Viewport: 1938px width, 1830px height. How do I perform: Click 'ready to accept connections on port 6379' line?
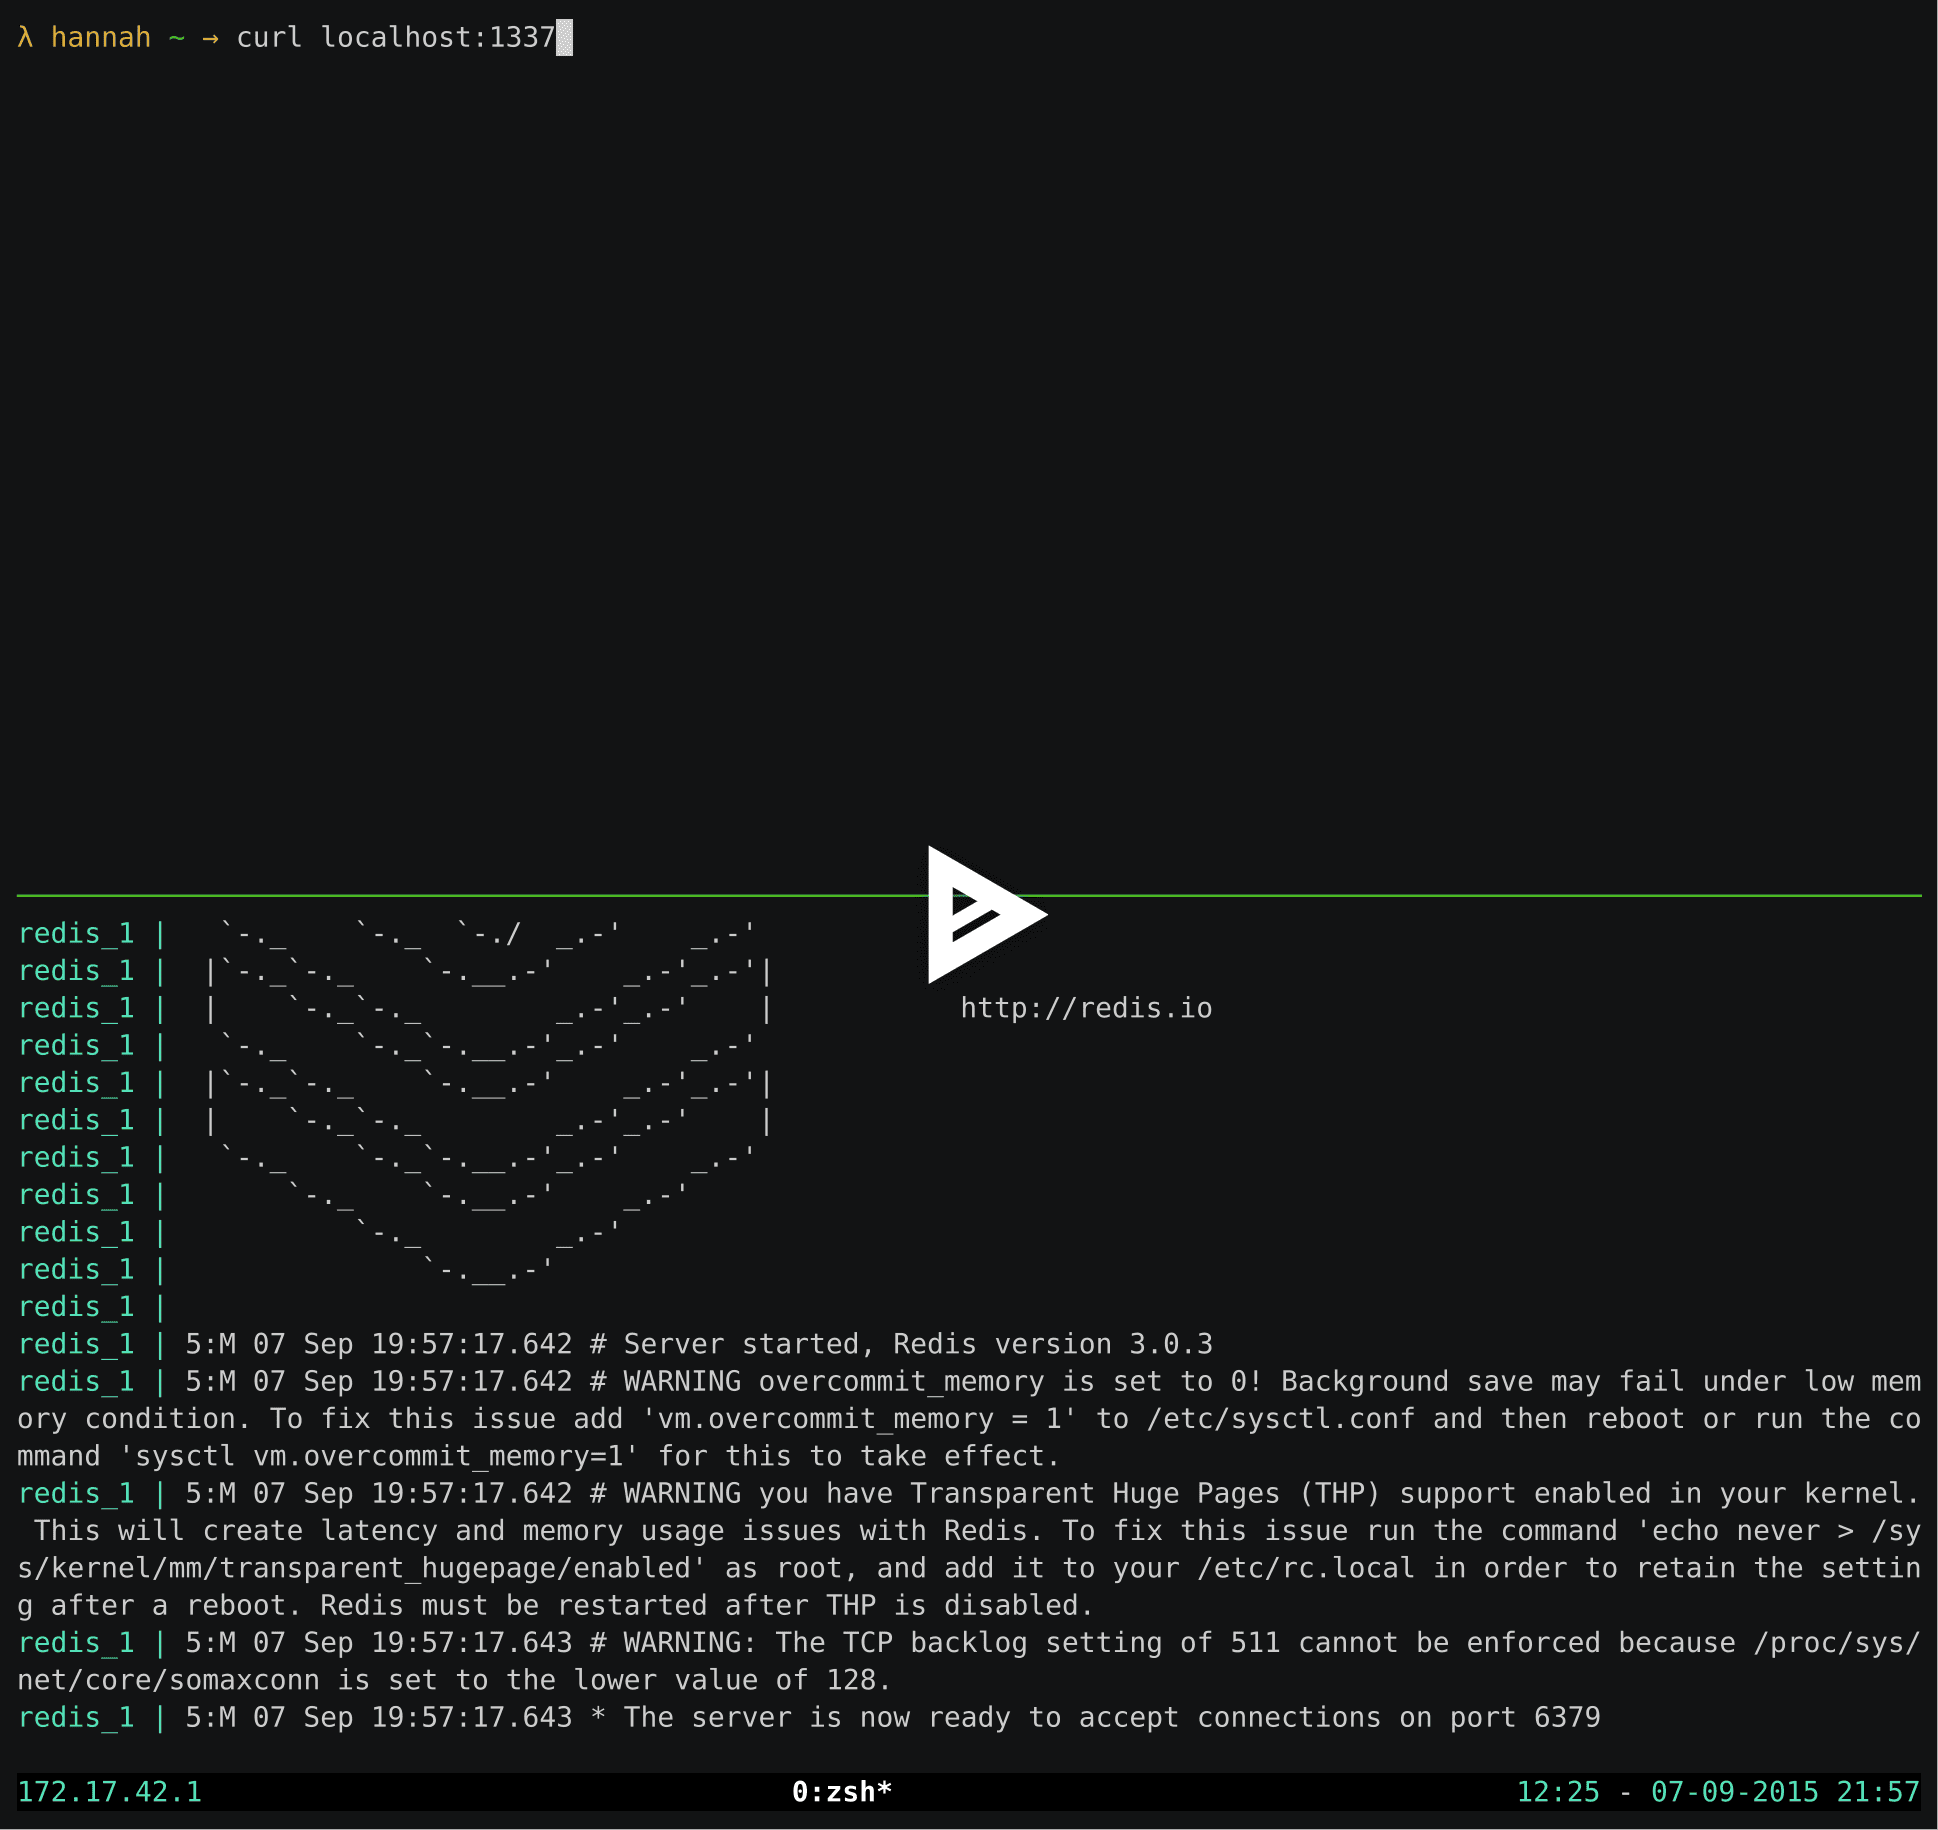click(x=1110, y=1718)
